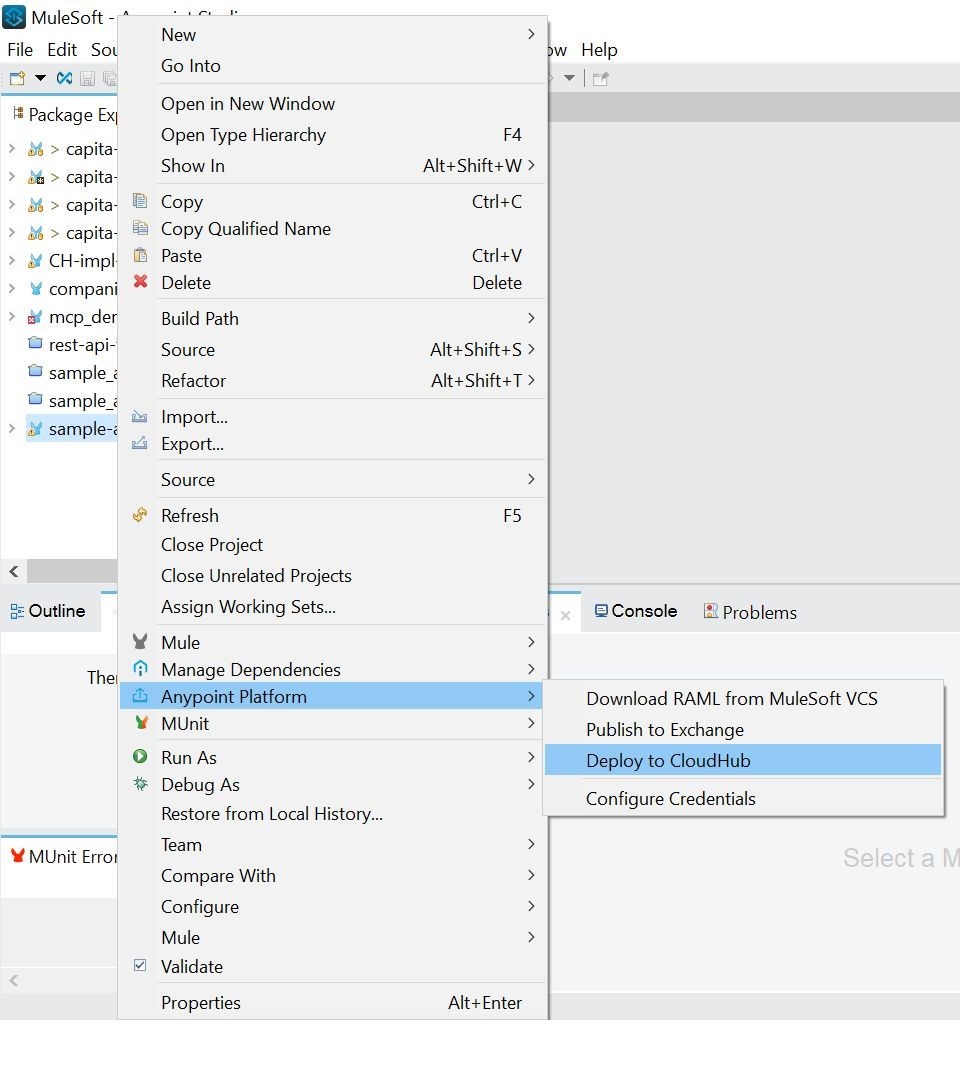The image size is (974, 1080).
Task: Click the Copy Qualified Name icon
Action: click(140, 227)
